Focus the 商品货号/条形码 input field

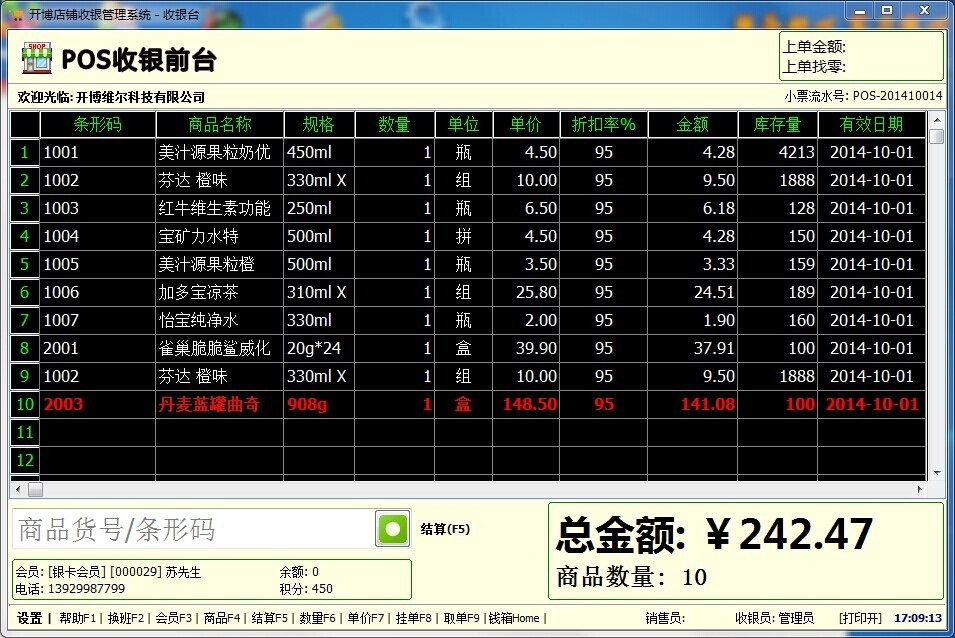(193, 528)
